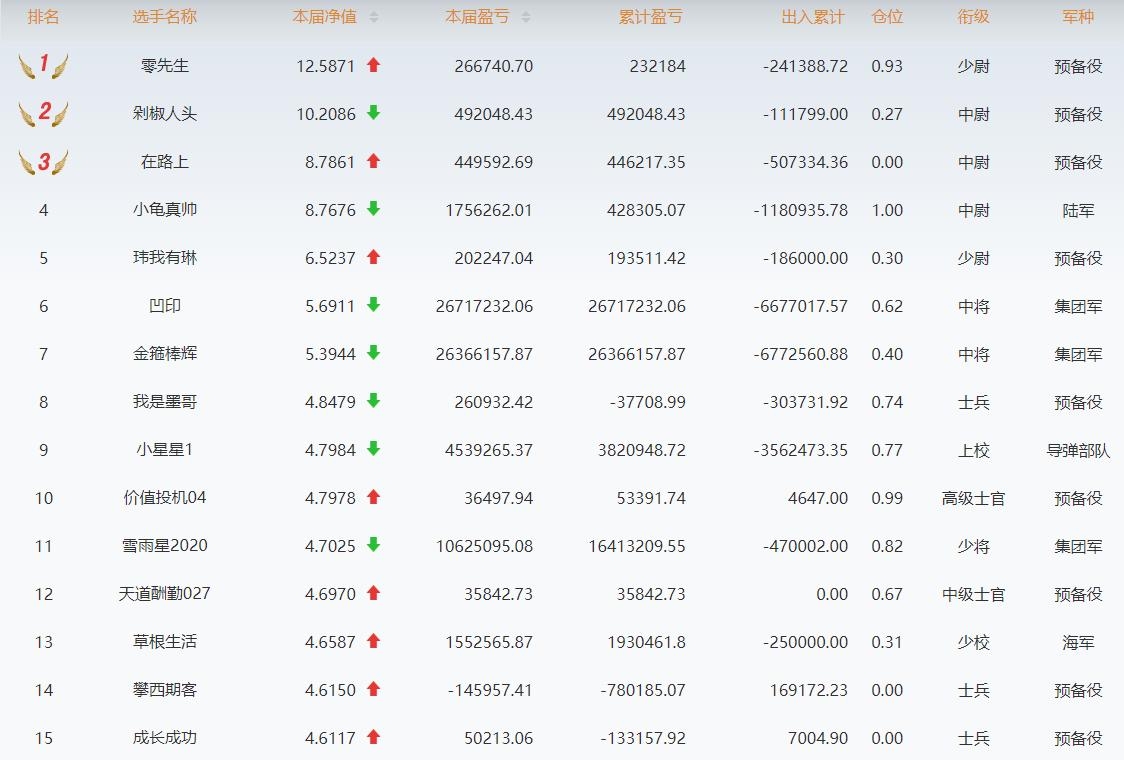1124x760 pixels.
Task: Click the 导弹部队 branch cell
Action: pos(1078,450)
